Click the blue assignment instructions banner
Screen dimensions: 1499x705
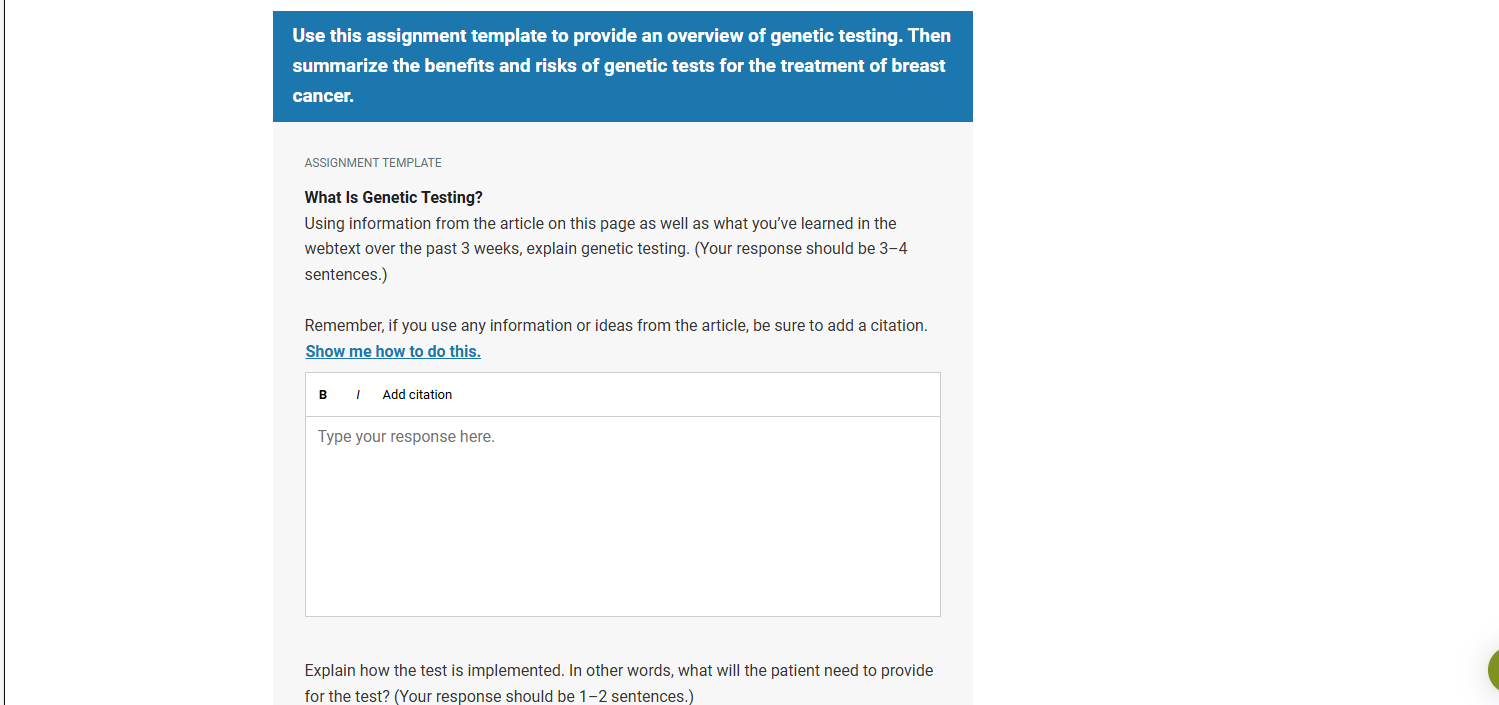click(x=622, y=66)
